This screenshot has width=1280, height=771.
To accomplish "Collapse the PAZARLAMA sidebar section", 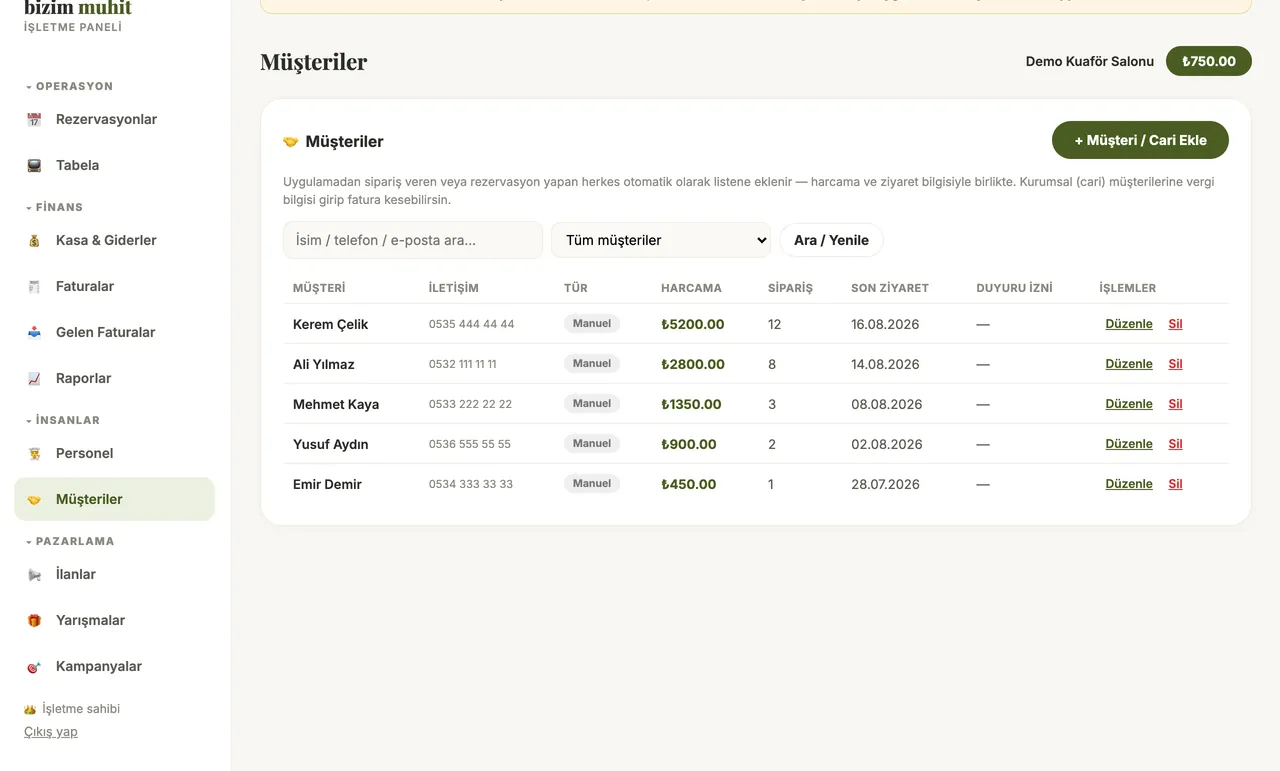I will point(69,541).
